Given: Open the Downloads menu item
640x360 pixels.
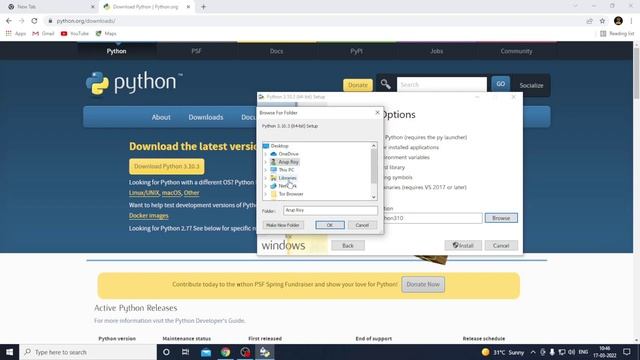Looking at the screenshot, I should pos(206,117).
